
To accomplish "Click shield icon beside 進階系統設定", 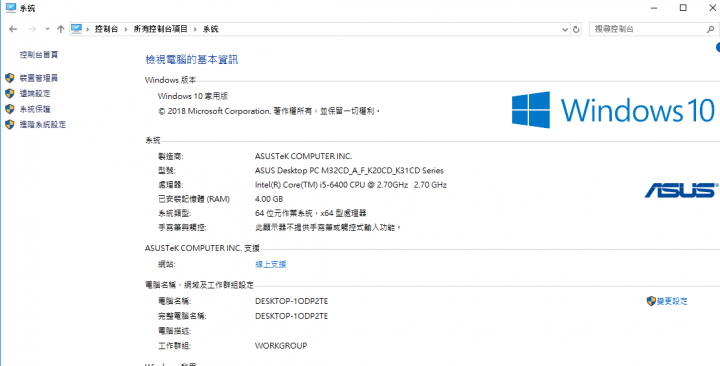I will (x=10, y=124).
